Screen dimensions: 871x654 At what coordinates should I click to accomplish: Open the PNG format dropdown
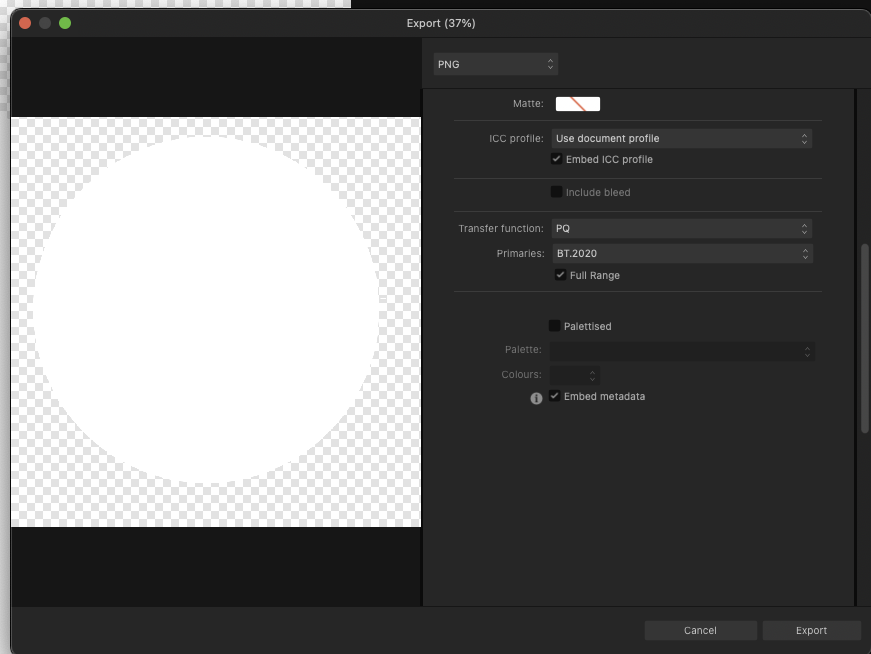click(495, 64)
